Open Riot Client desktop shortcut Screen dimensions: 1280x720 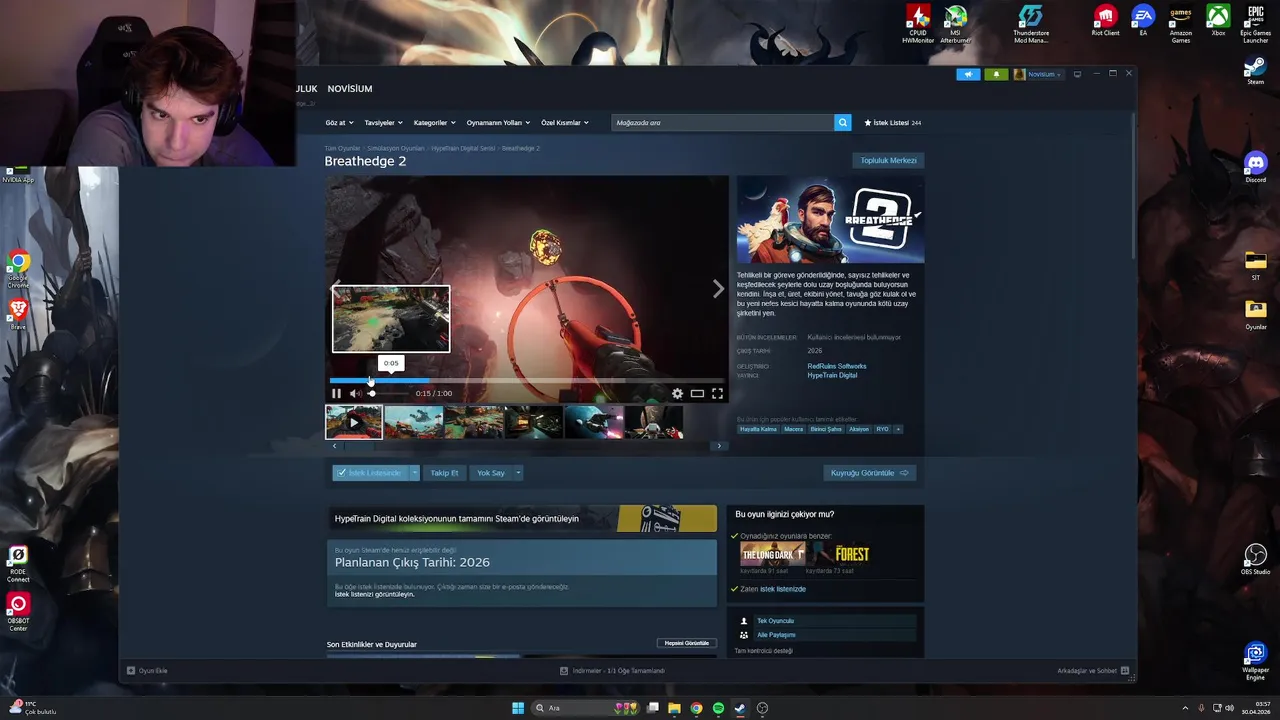click(x=1105, y=21)
